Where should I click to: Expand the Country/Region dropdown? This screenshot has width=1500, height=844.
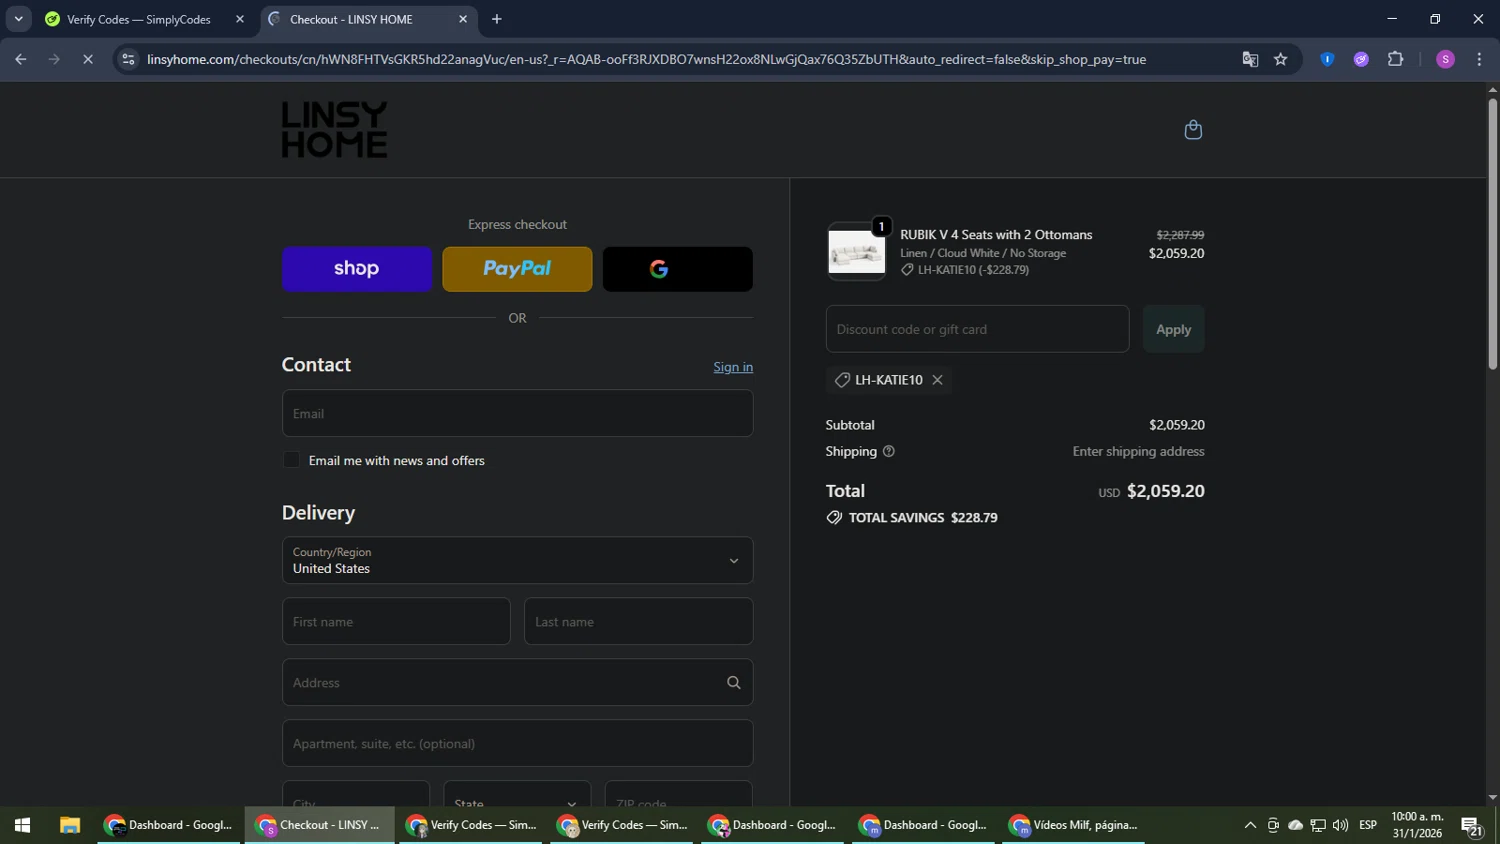[517, 561]
